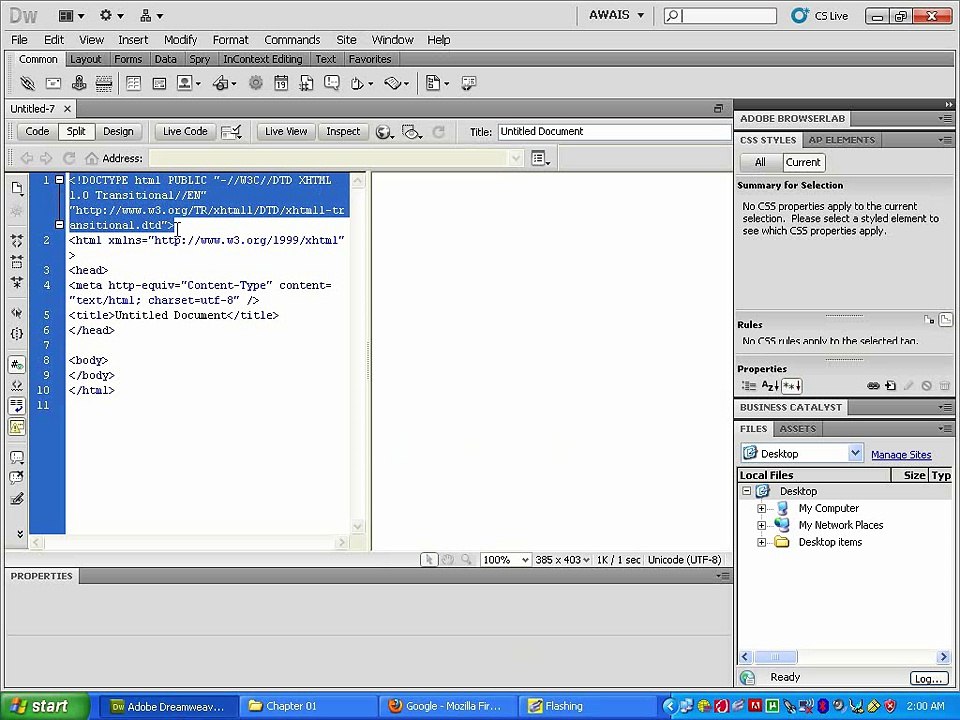Open File Management icon in coding toolbar

[x=17, y=189]
